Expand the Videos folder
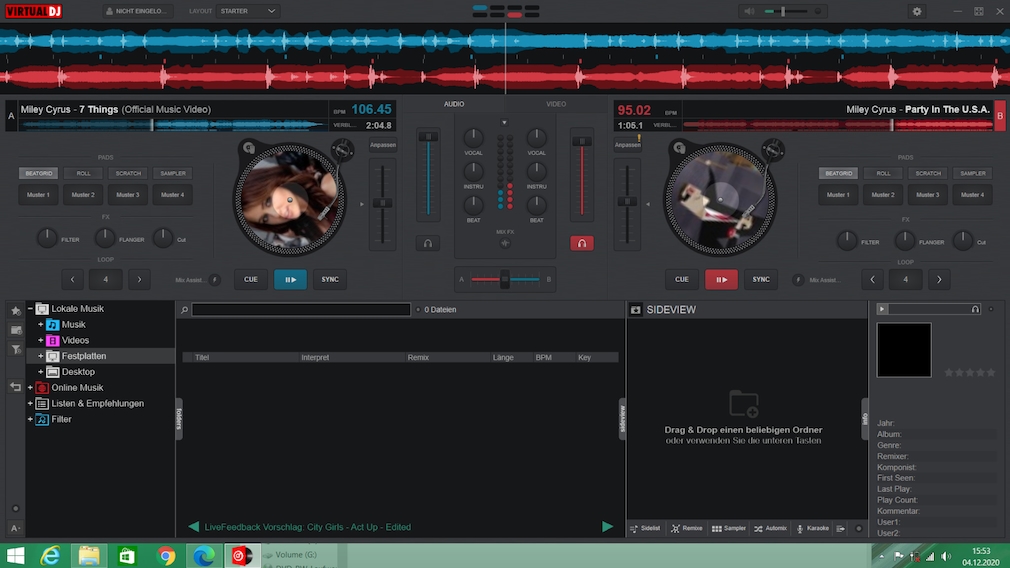The image size is (1010, 568). point(41,340)
